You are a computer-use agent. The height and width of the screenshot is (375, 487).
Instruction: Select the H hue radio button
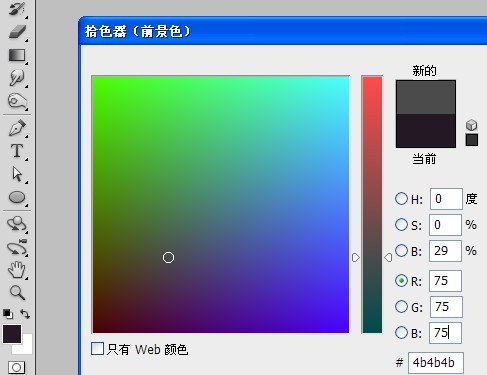[401, 199]
